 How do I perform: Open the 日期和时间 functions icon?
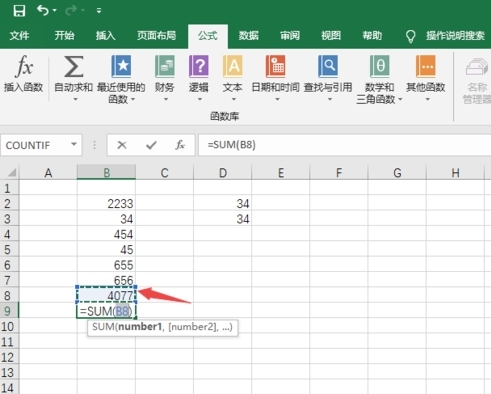point(275,66)
